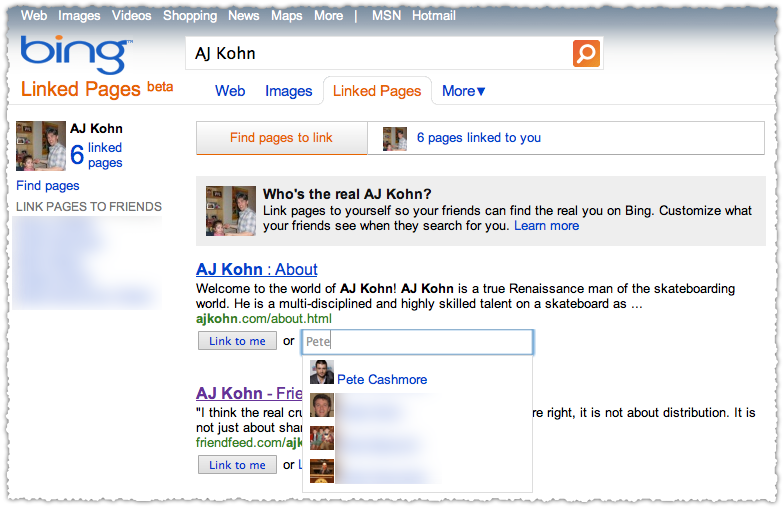Open 6 linked pages in sidebar
784x507 pixels.
(96, 155)
